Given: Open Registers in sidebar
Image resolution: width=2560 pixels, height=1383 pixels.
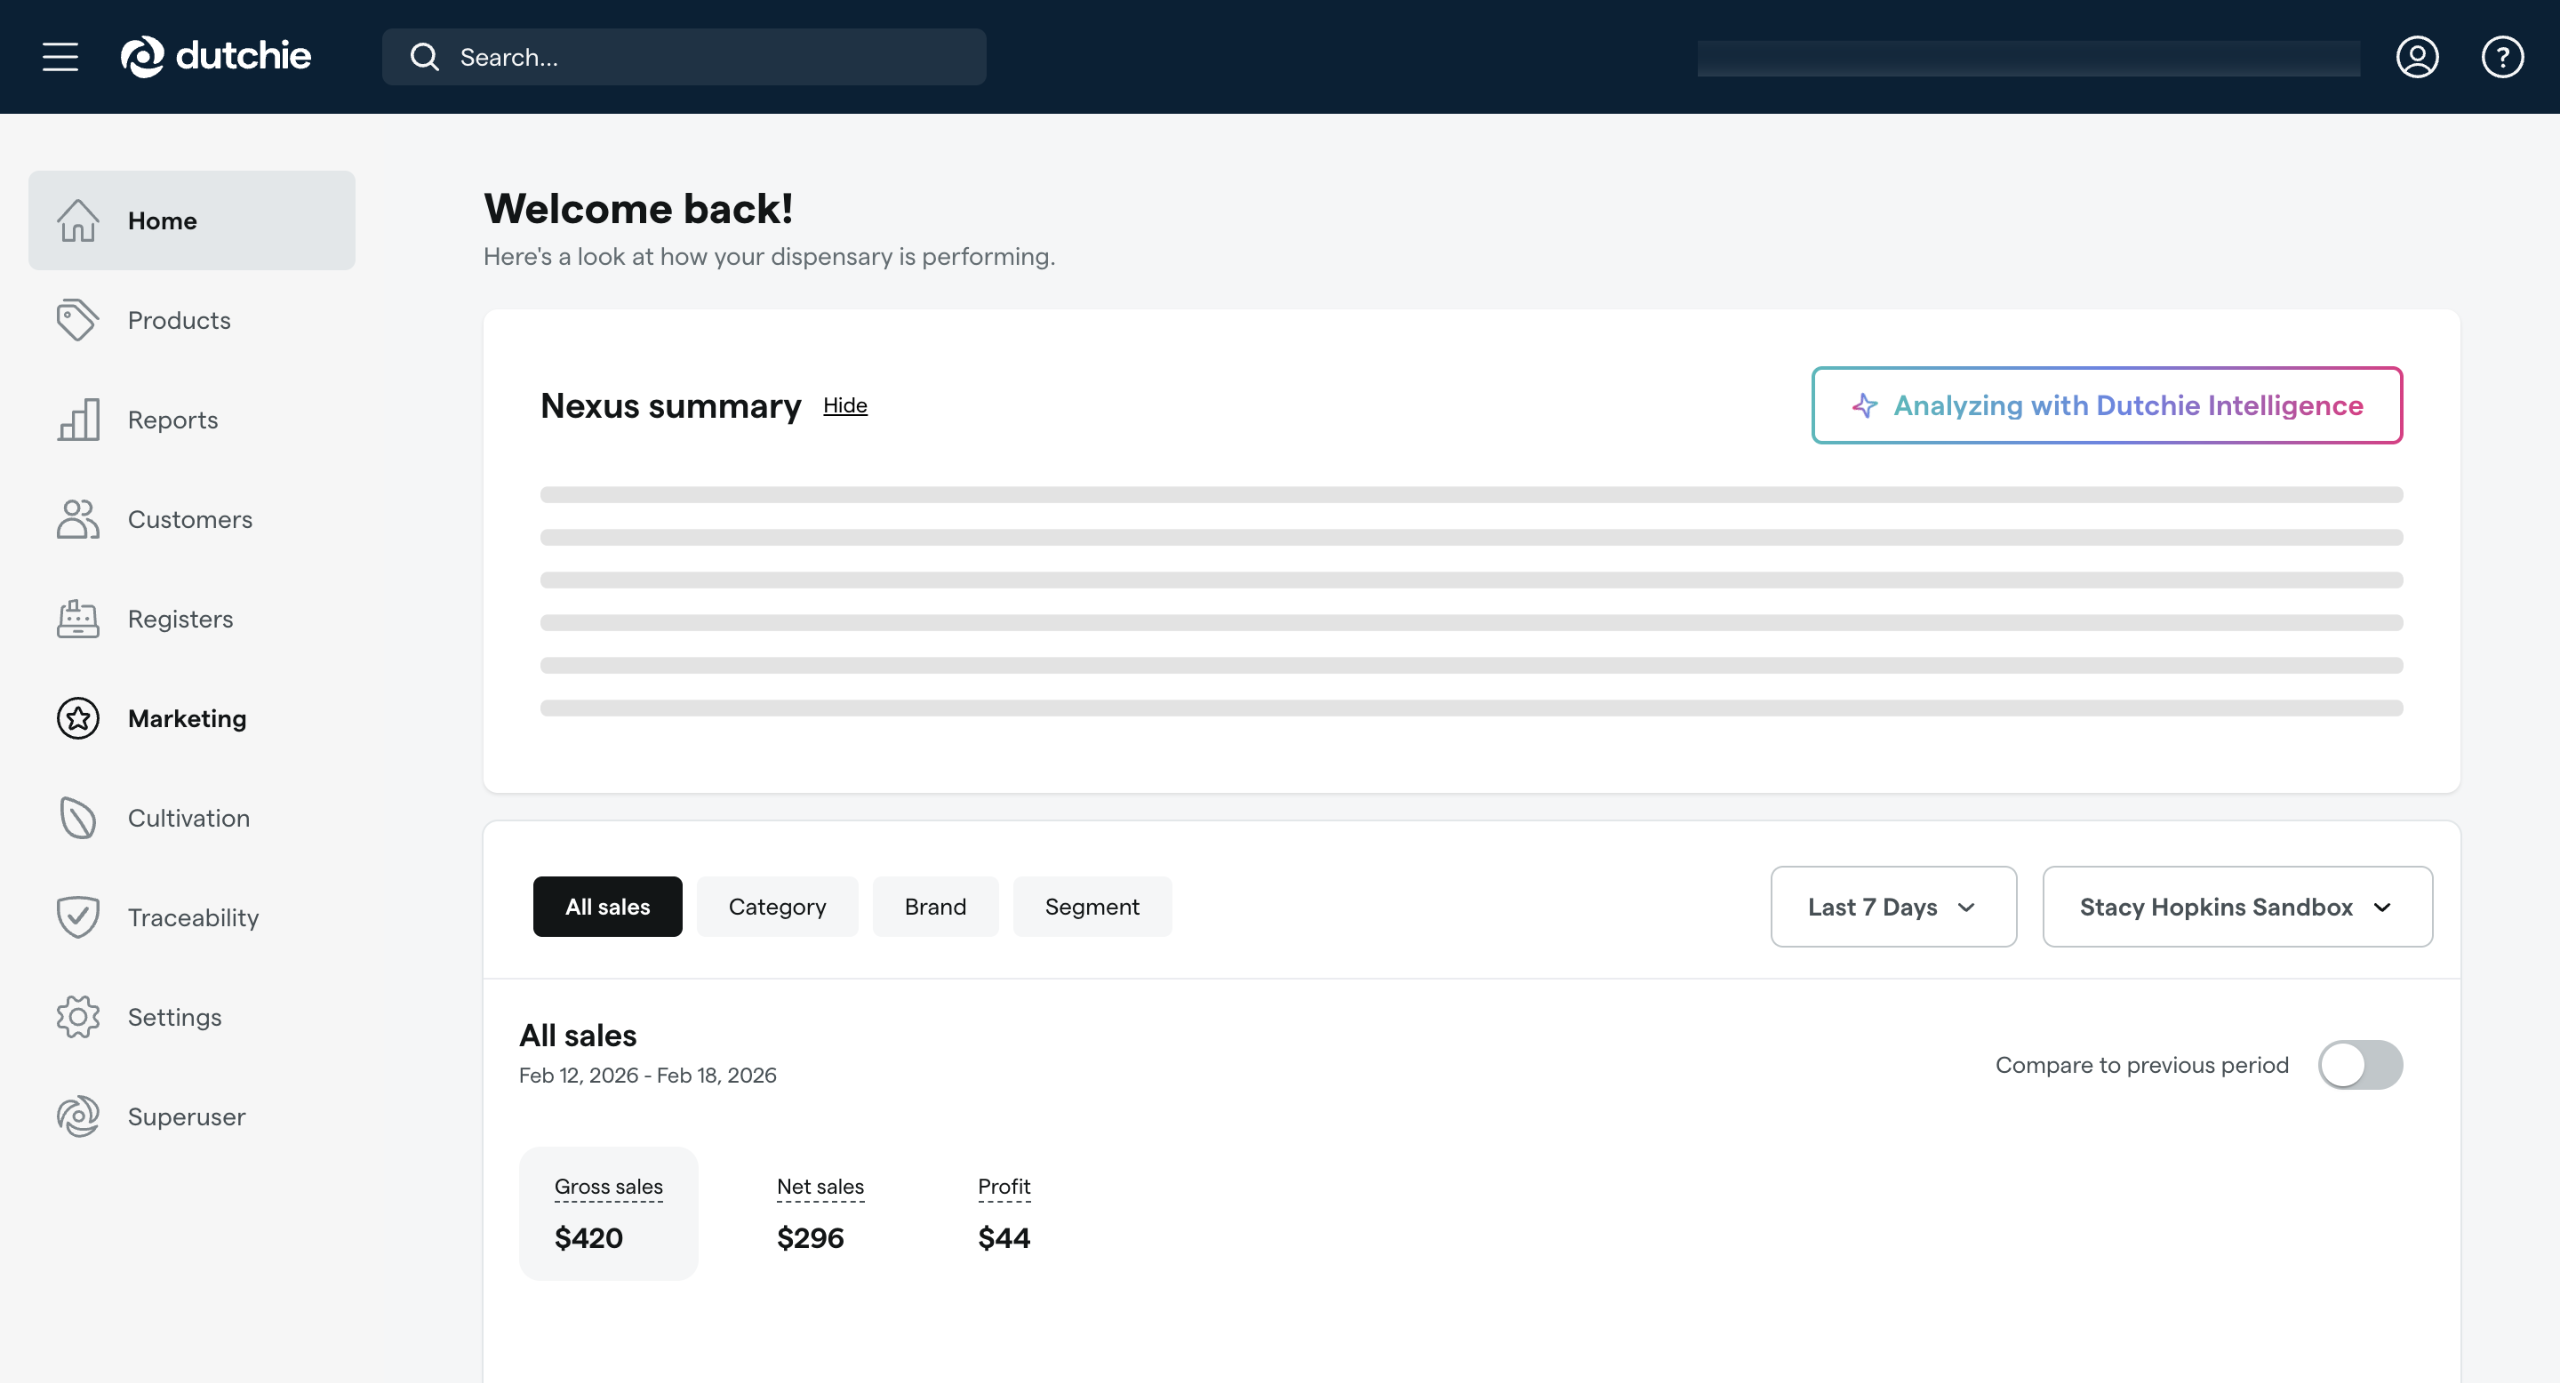Looking at the screenshot, I should (192, 619).
